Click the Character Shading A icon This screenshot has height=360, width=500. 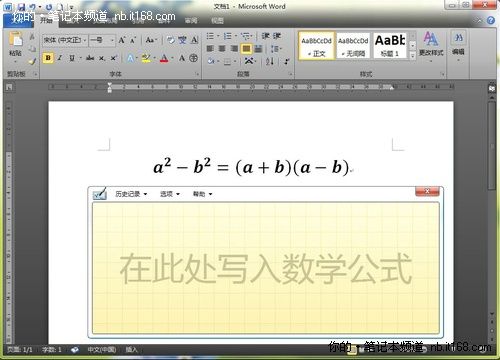pos(182,58)
